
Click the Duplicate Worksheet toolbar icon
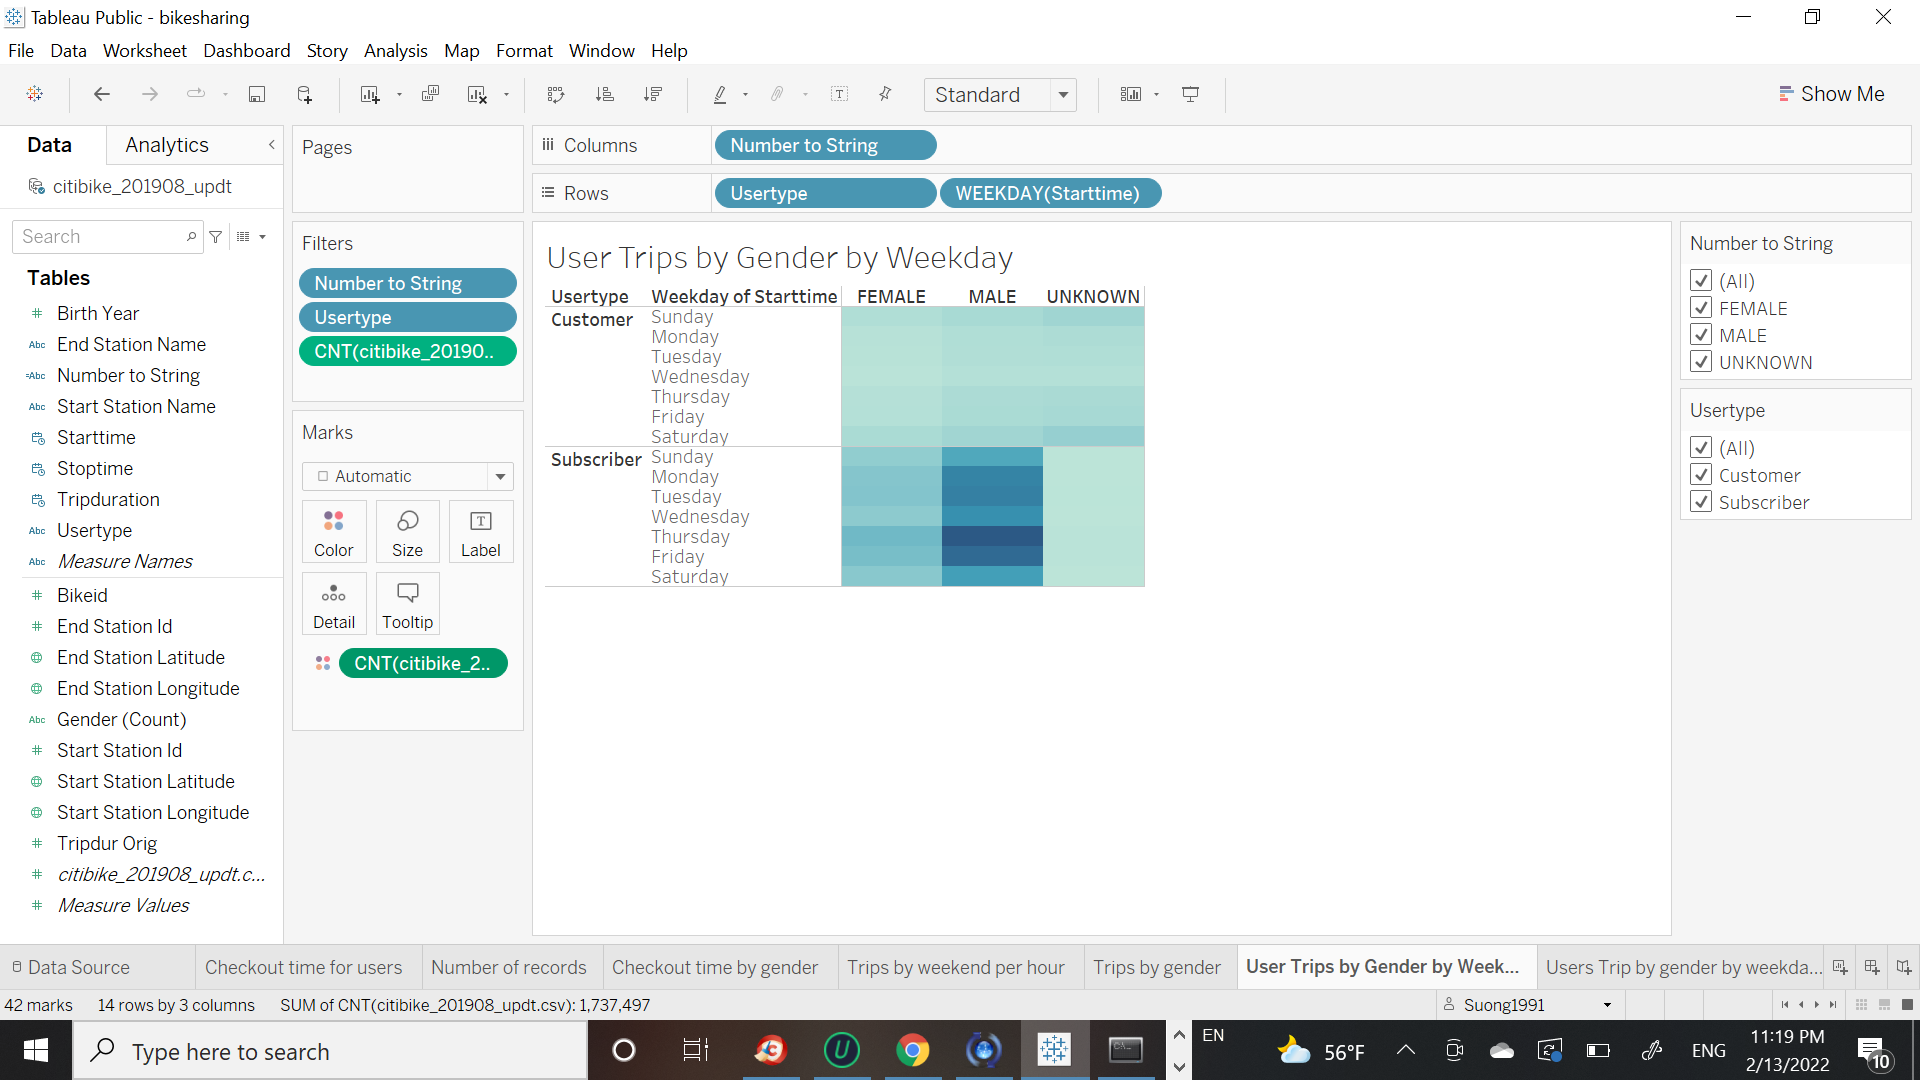click(x=430, y=94)
